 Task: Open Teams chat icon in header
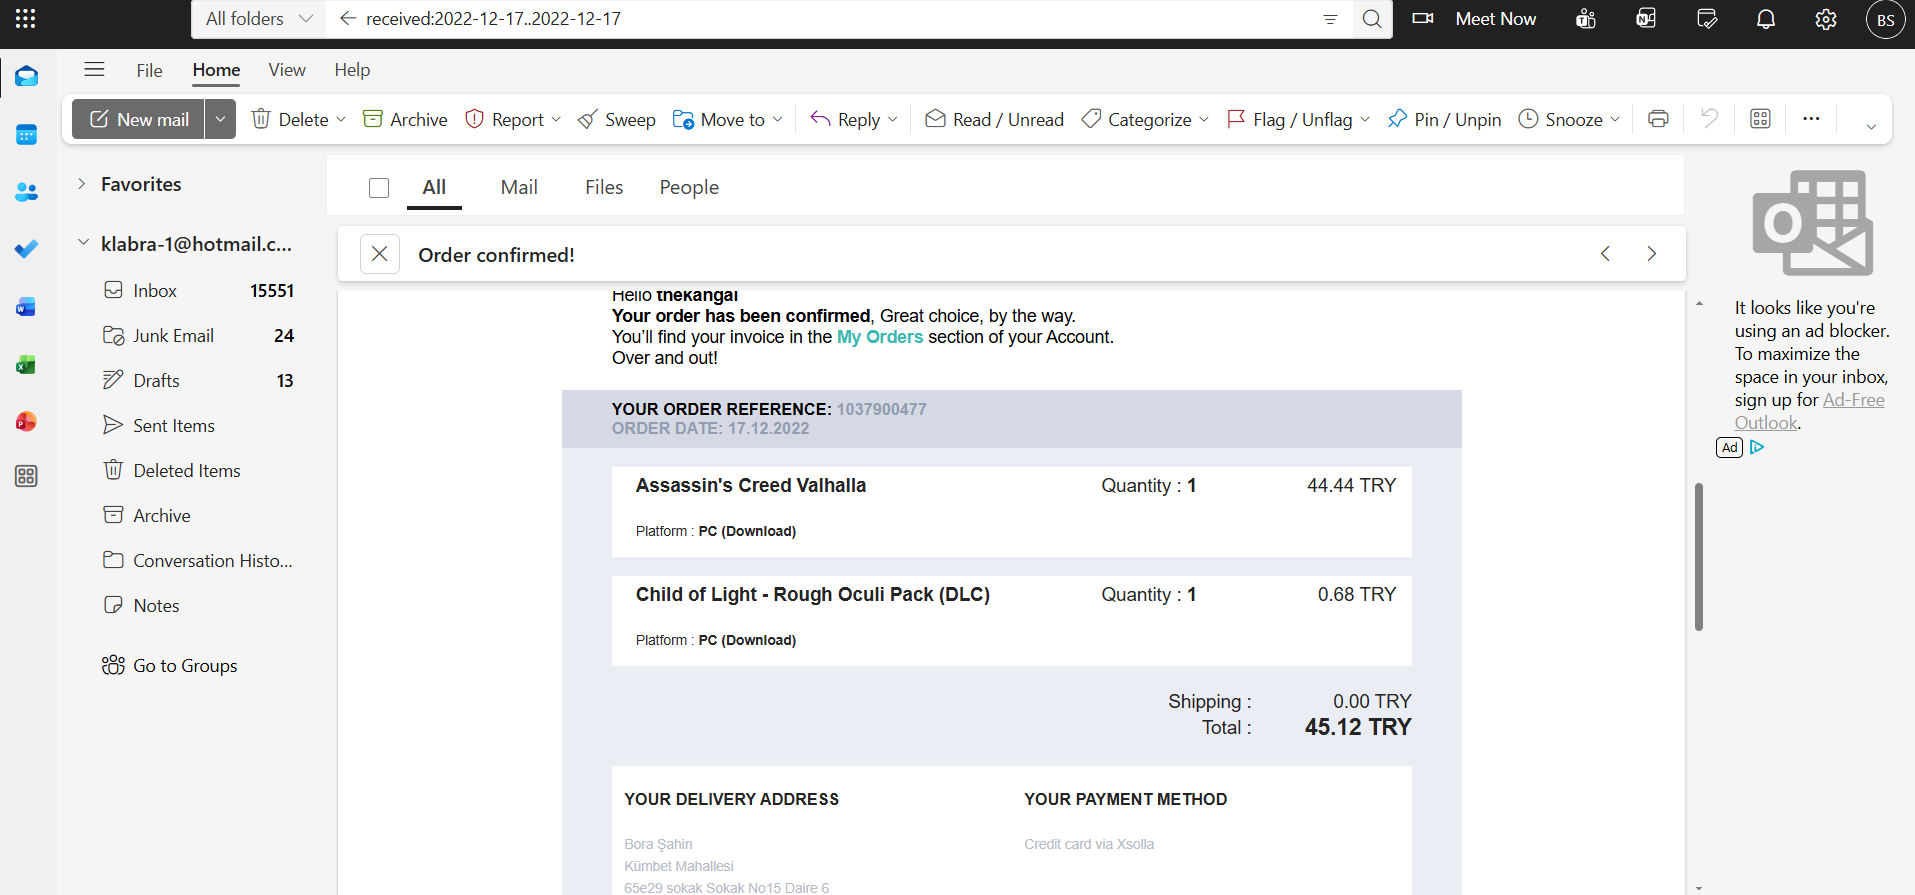point(1586,19)
